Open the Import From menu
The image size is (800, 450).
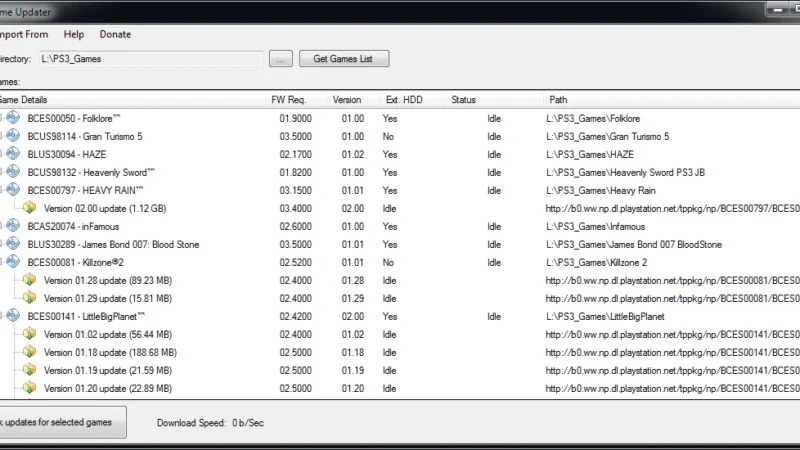tap(23, 34)
